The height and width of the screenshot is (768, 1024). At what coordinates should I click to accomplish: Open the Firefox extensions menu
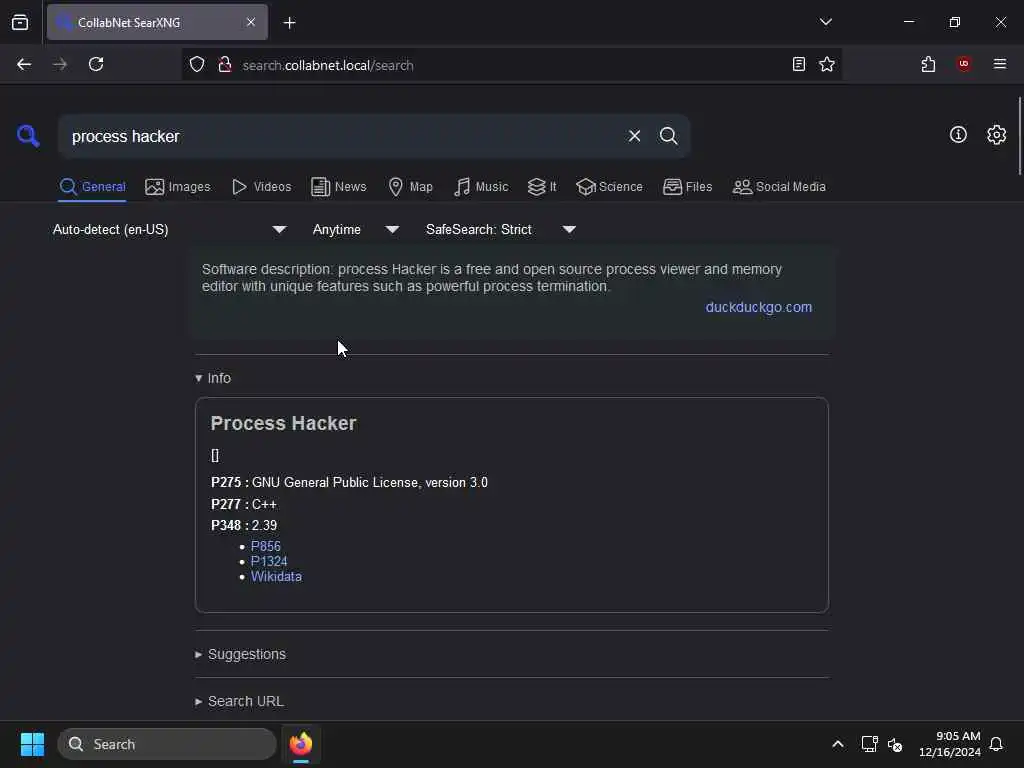(x=928, y=64)
